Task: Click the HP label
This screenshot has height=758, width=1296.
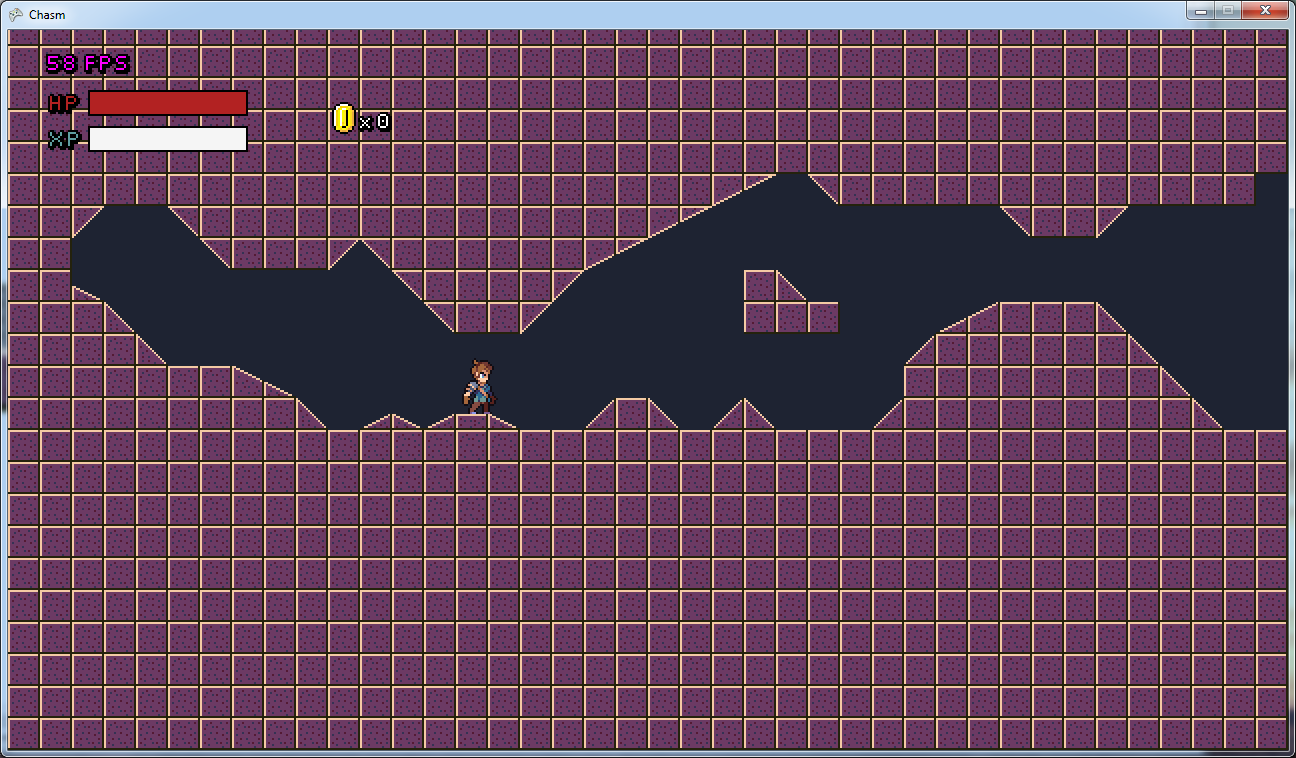Action: 64,104
